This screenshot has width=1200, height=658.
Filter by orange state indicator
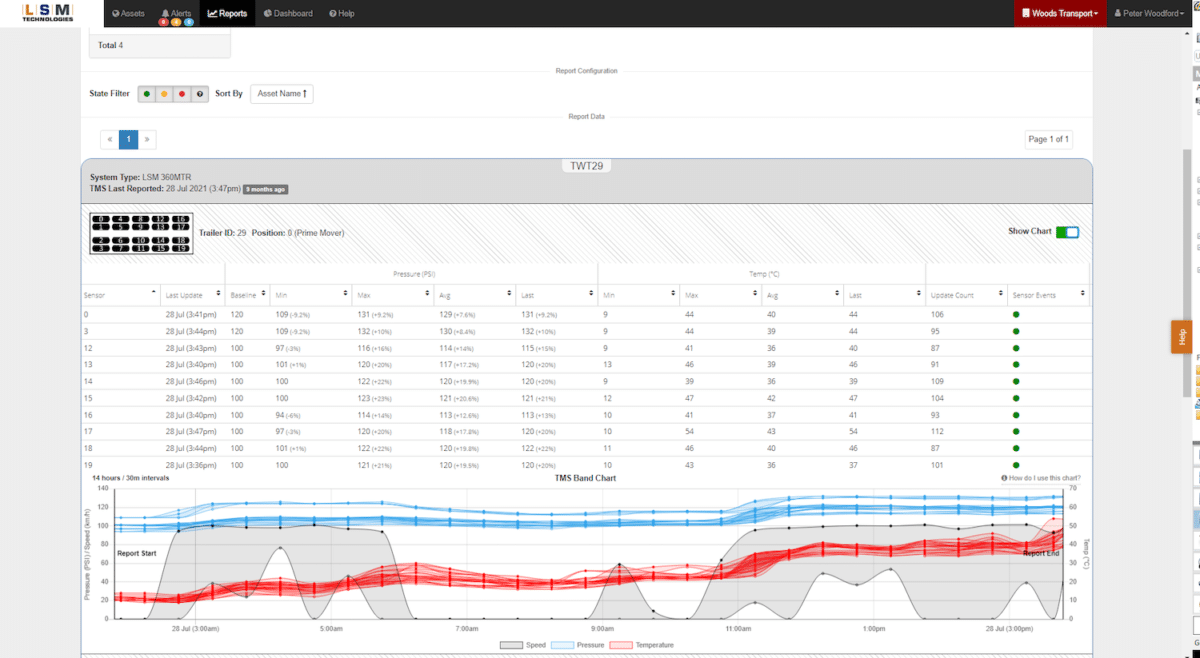(x=164, y=94)
